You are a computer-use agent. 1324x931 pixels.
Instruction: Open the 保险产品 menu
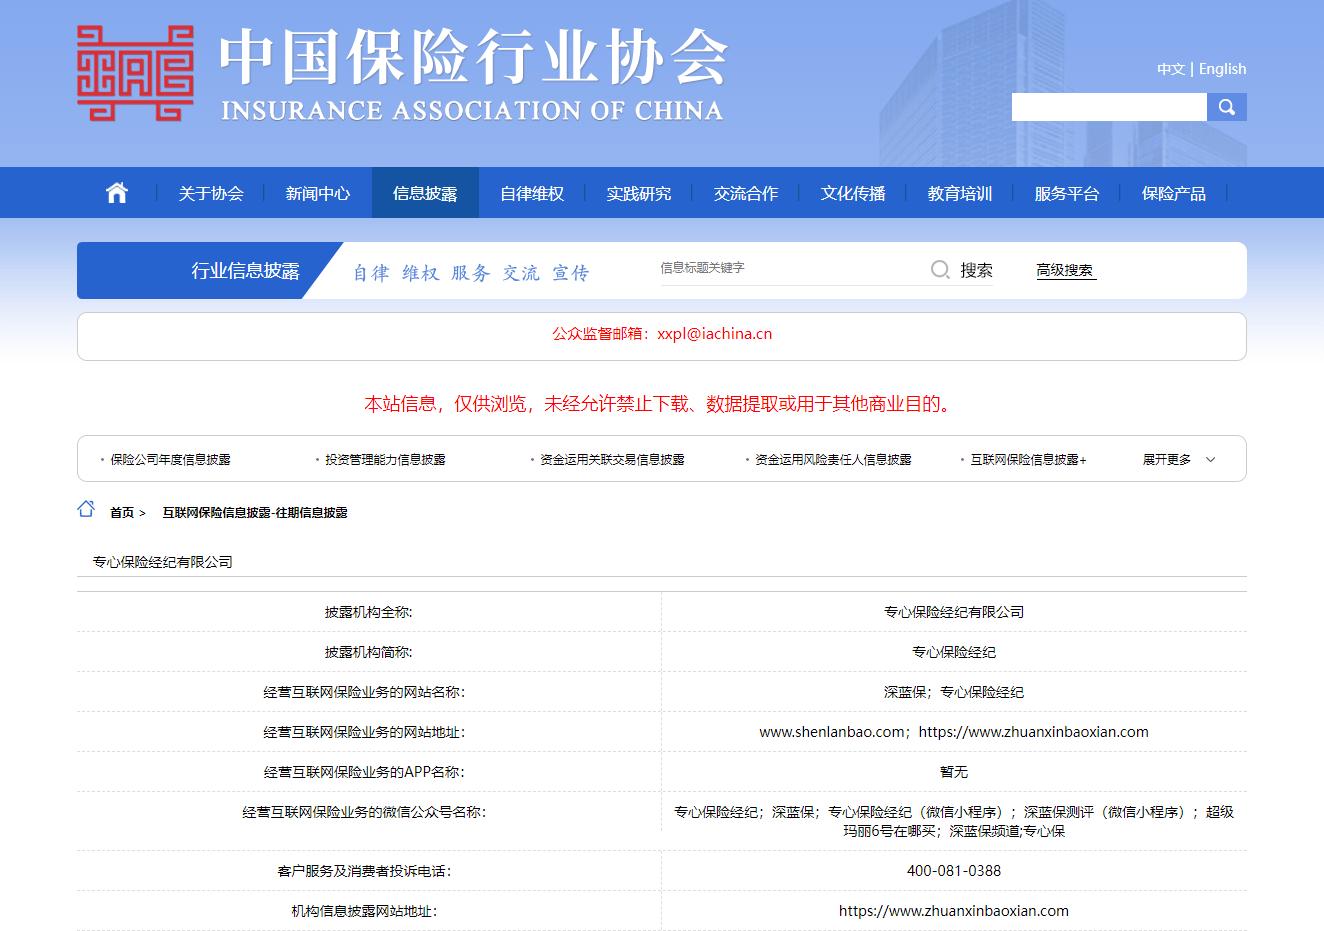click(x=1173, y=192)
